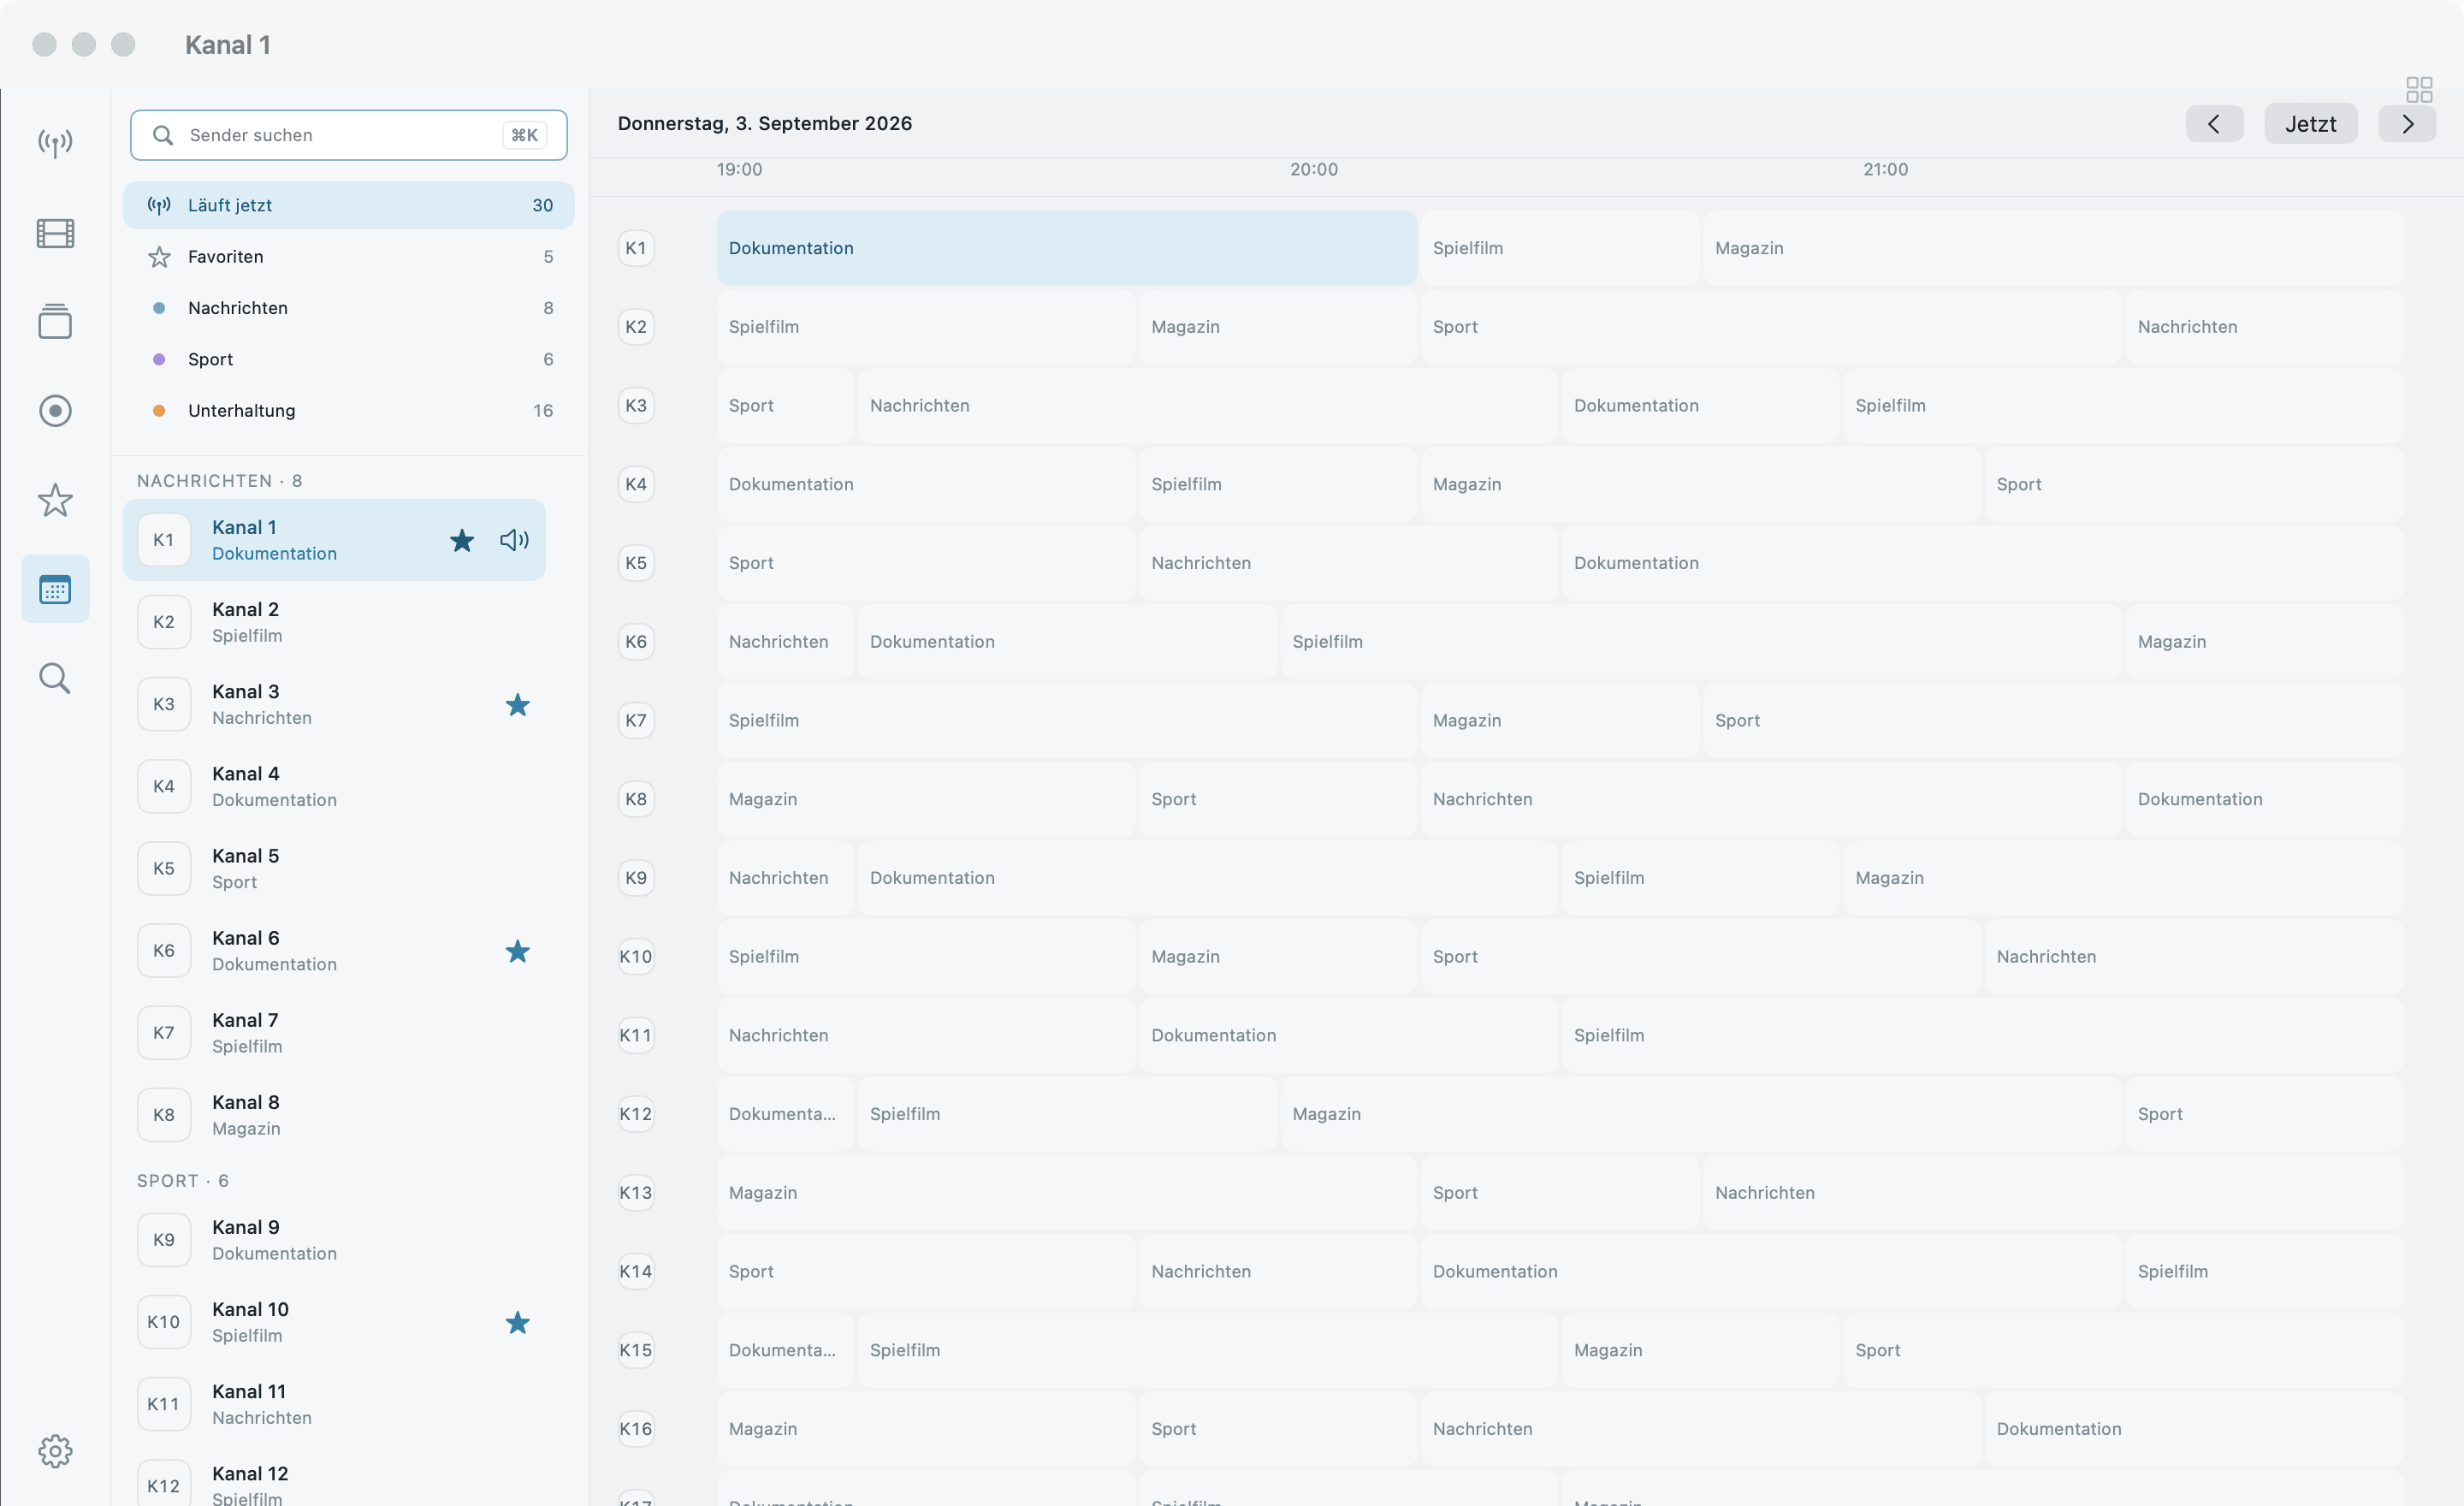This screenshot has width=2464, height=1506.
Task: Open K1 Dokumentation program at 19:00
Action: click(1066, 248)
